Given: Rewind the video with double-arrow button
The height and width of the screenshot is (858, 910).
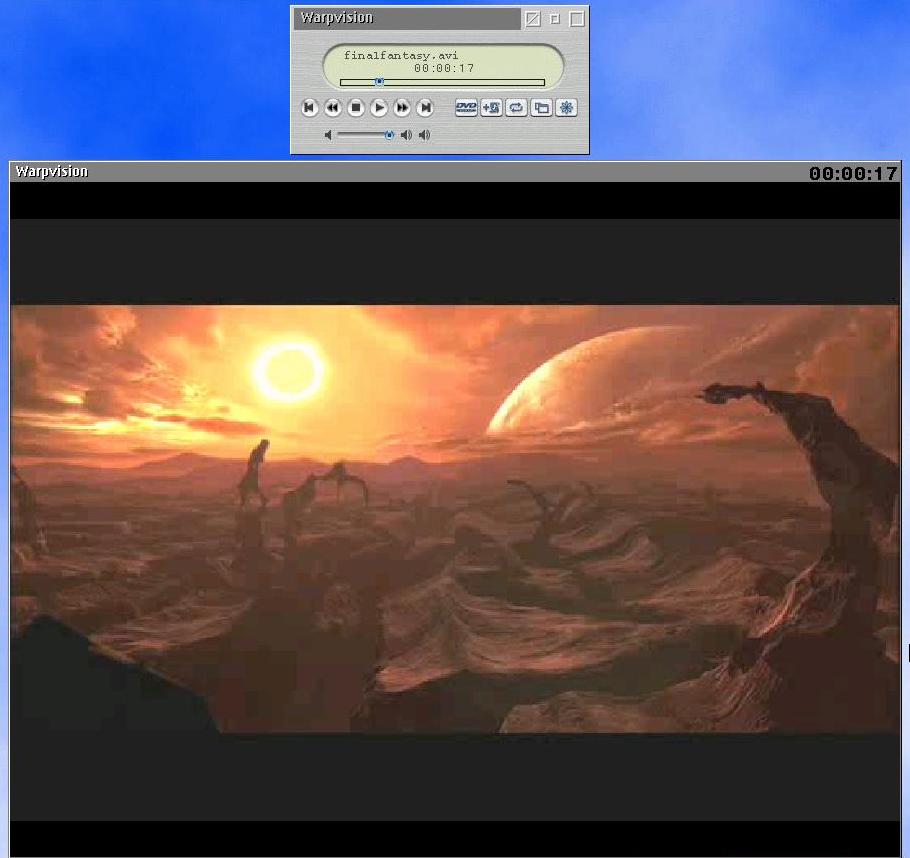Looking at the screenshot, I should 333,108.
